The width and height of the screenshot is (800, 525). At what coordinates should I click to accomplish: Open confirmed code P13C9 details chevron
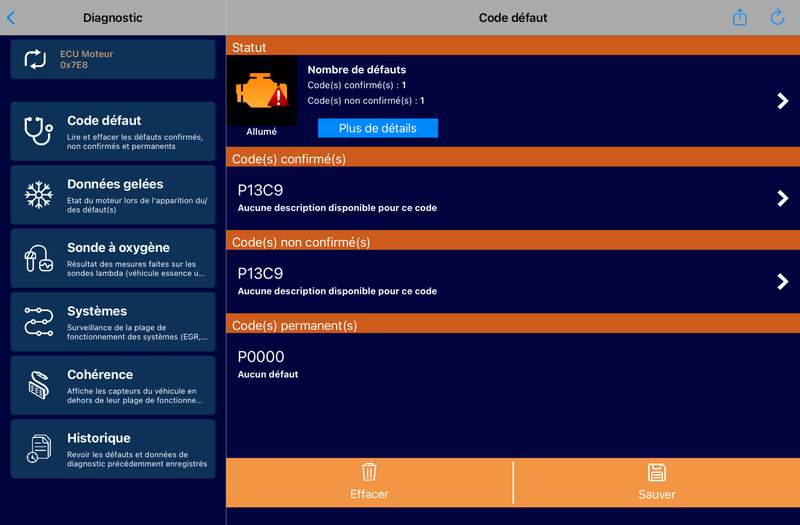coord(782,198)
